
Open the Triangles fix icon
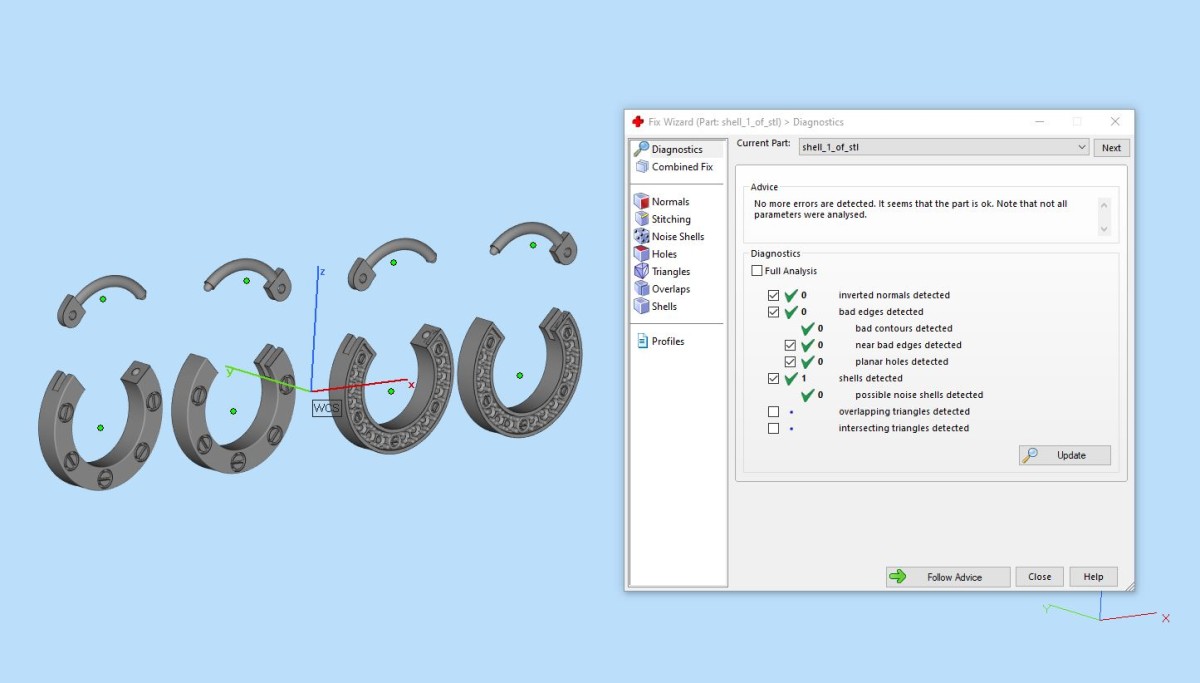pyautogui.click(x=641, y=271)
